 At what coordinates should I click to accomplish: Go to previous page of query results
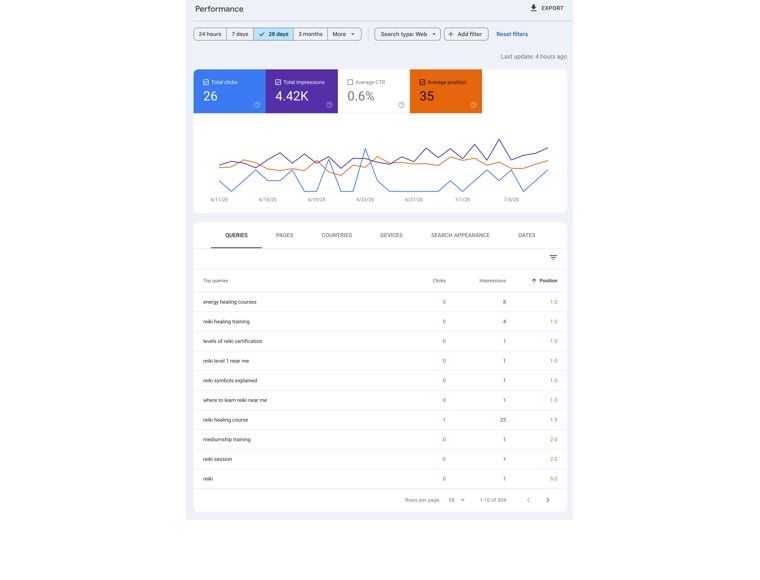[x=528, y=500]
